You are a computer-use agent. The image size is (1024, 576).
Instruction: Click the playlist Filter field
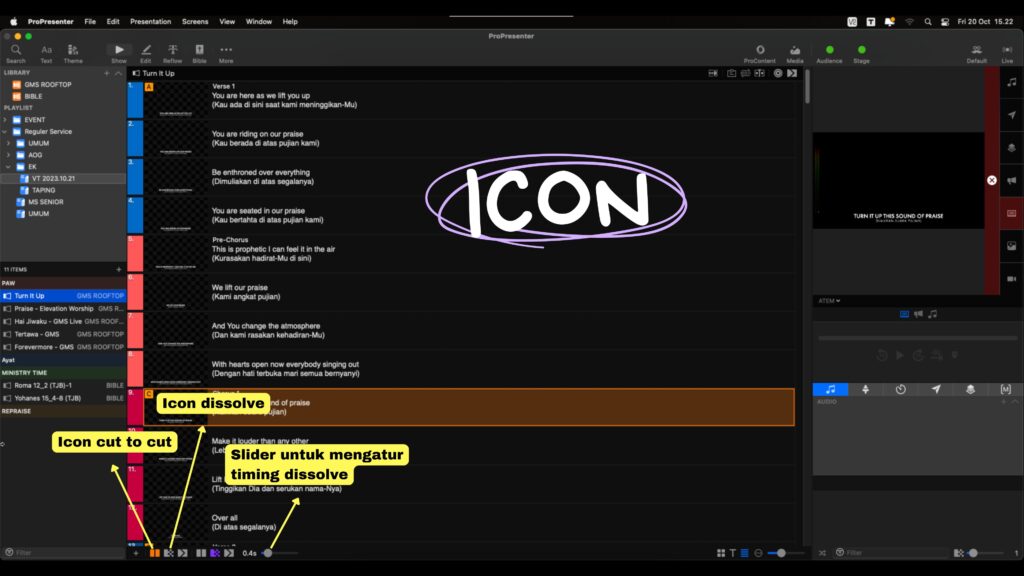tap(63, 552)
